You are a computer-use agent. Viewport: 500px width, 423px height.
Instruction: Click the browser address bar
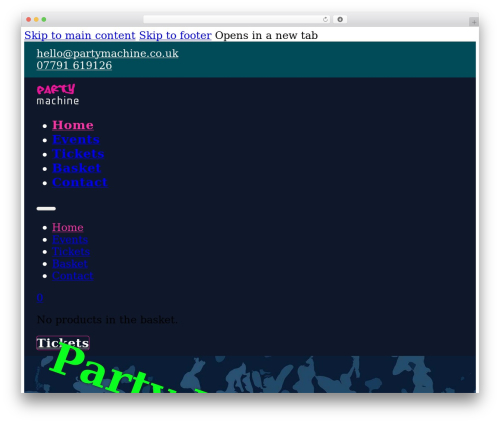pyautogui.click(x=236, y=20)
